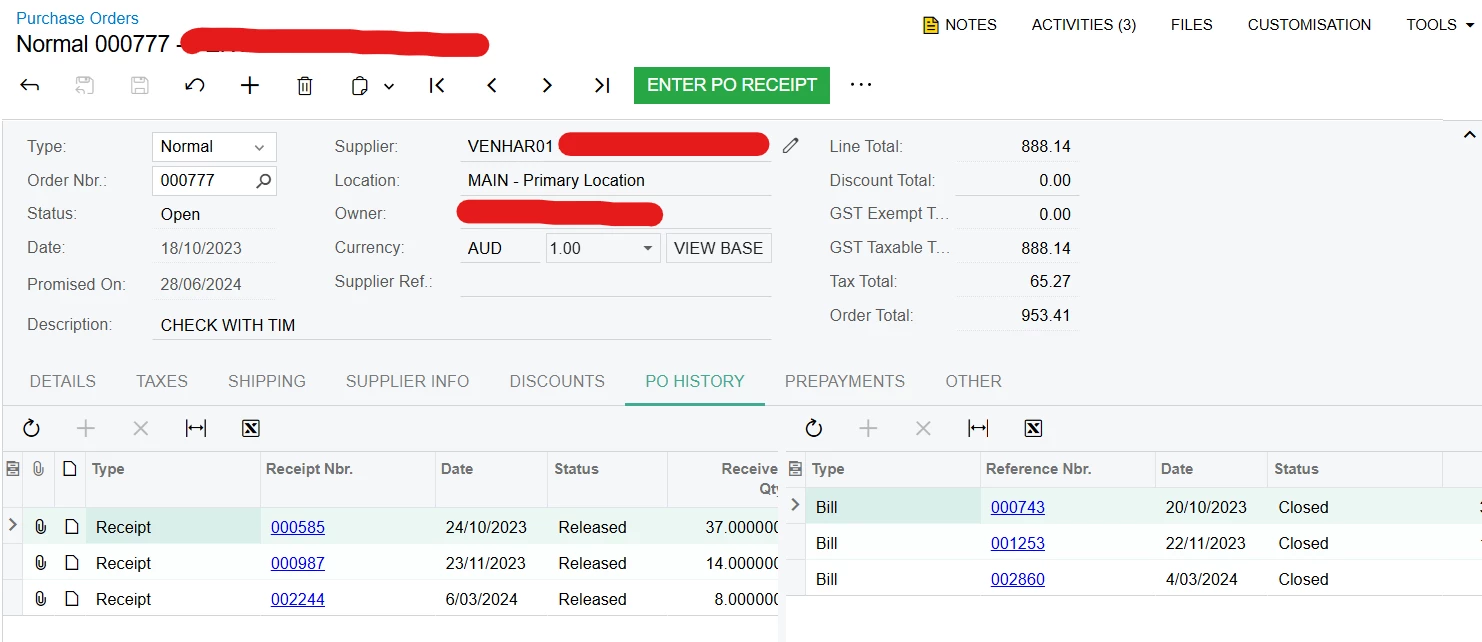Click the ENTER PO RECEIPT button
The height and width of the screenshot is (642, 1482).
pos(732,85)
